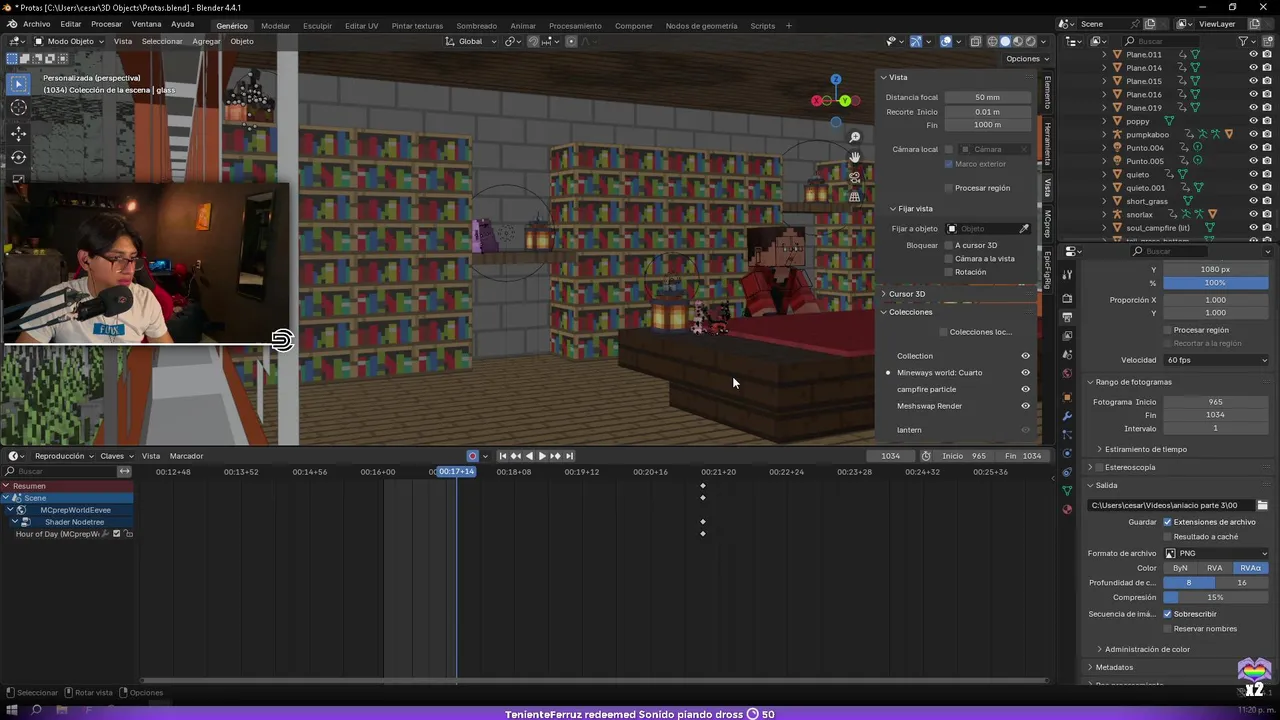Select solid viewport shading mode
1280x720 pixels.
pos(1005,41)
